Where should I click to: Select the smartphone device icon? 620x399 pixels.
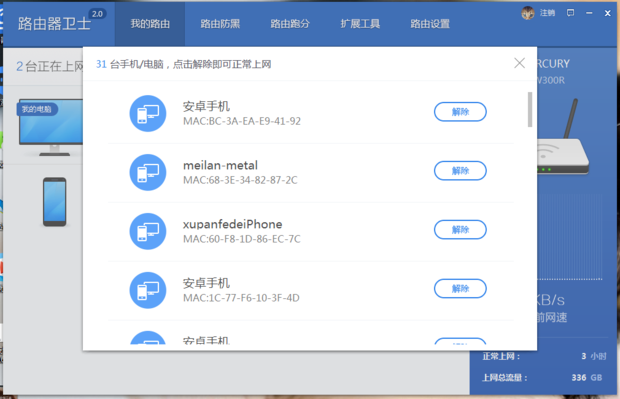pyautogui.click(x=55, y=202)
